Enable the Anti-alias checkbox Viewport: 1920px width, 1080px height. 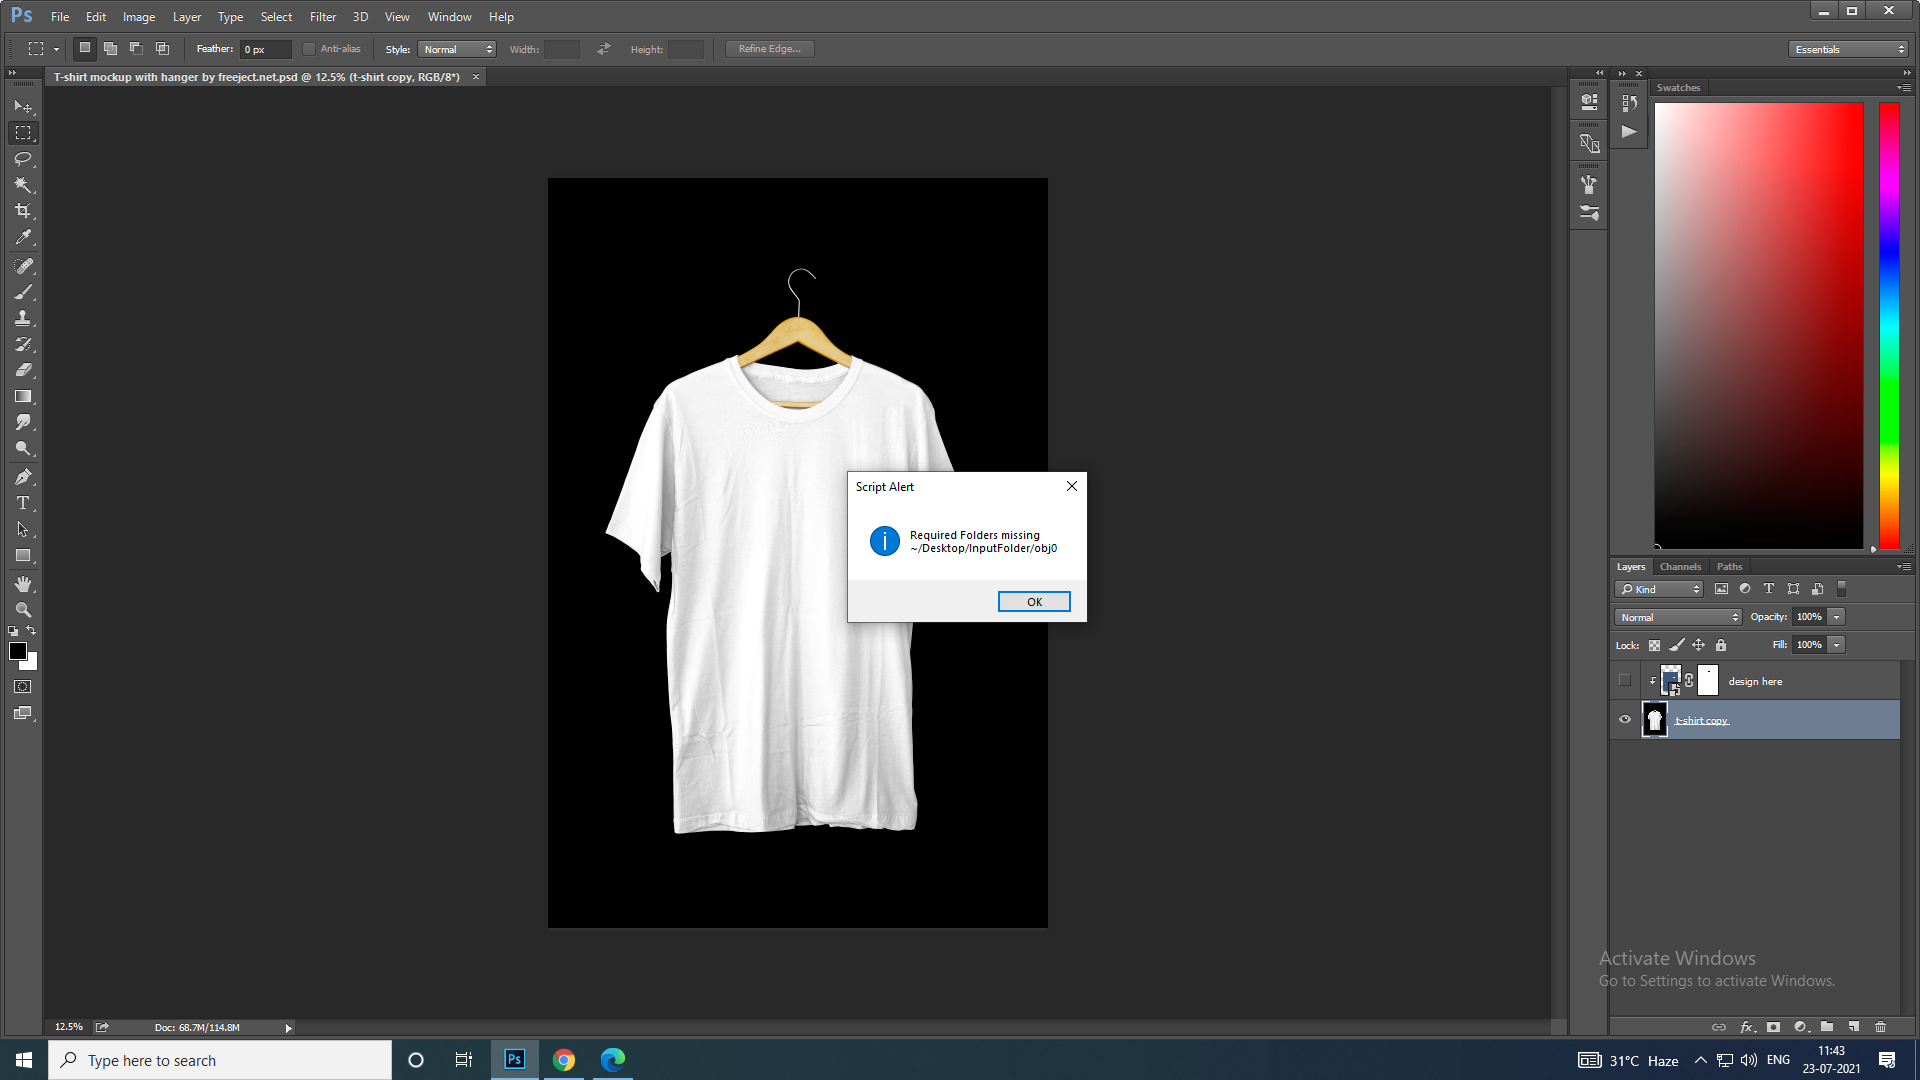[308, 48]
